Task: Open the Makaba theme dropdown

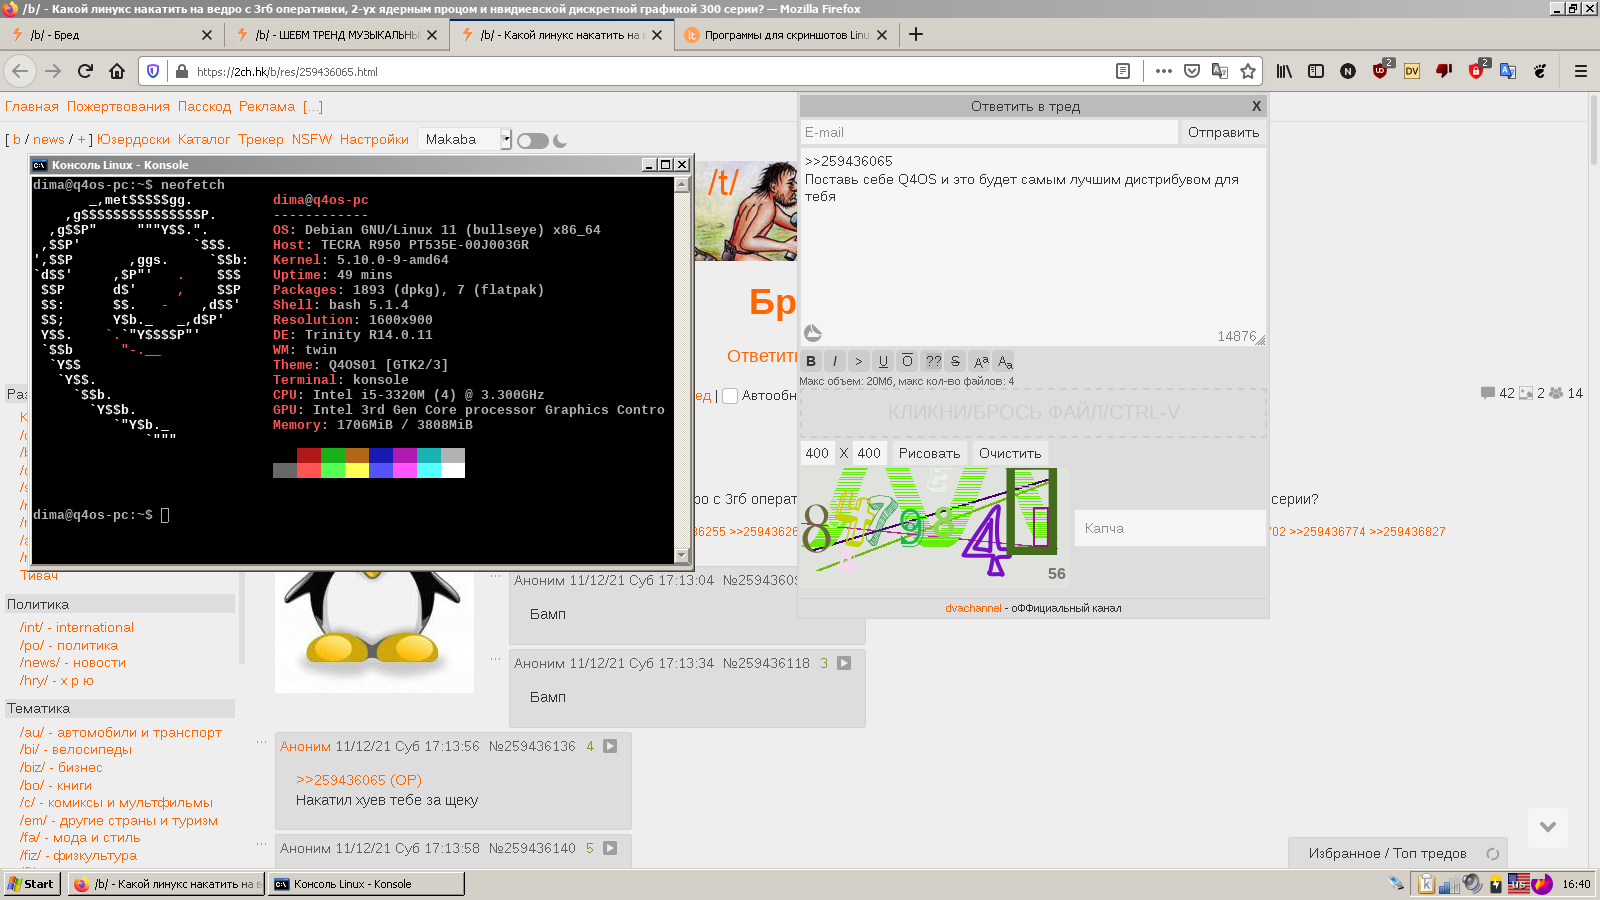Action: (x=465, y=139)
